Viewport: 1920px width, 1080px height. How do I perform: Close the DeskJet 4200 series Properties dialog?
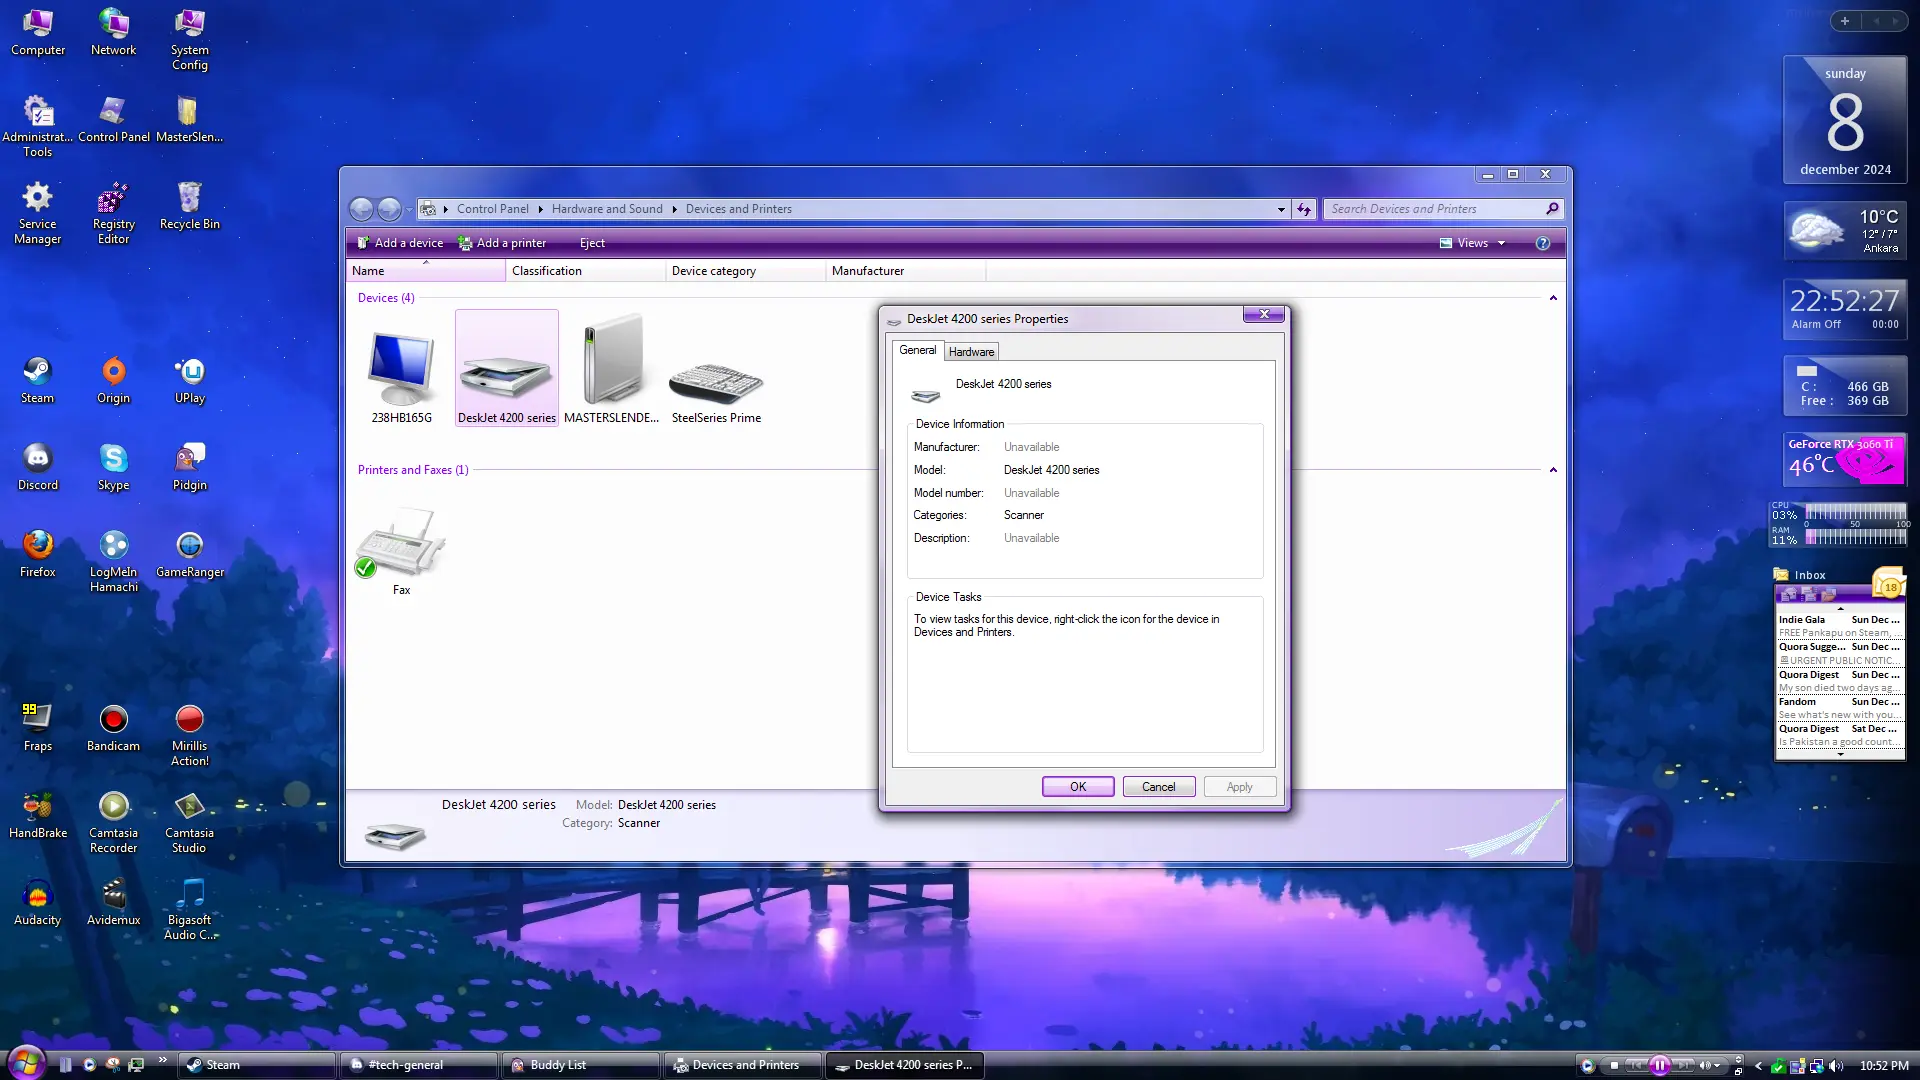point(1264,314)
